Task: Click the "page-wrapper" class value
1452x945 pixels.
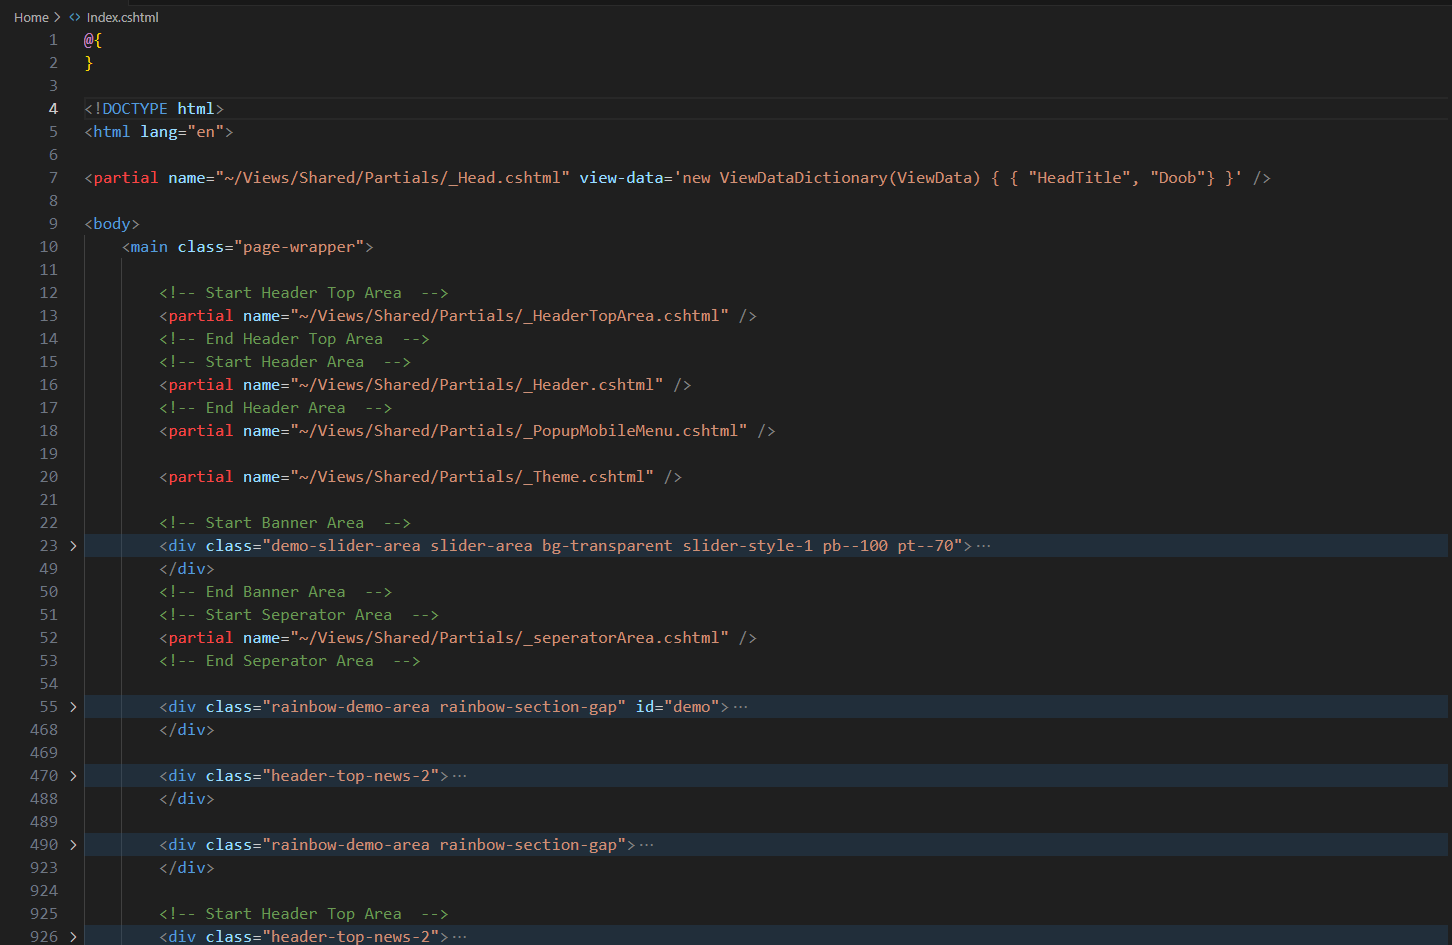Action: [298, 247]
